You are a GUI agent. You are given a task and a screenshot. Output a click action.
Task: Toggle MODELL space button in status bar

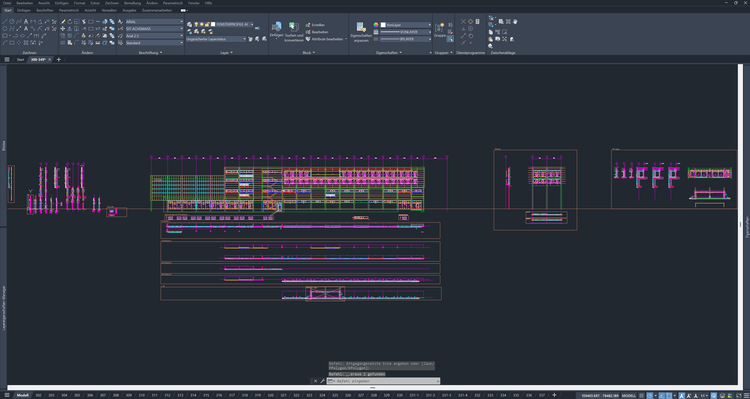(629, 396)
